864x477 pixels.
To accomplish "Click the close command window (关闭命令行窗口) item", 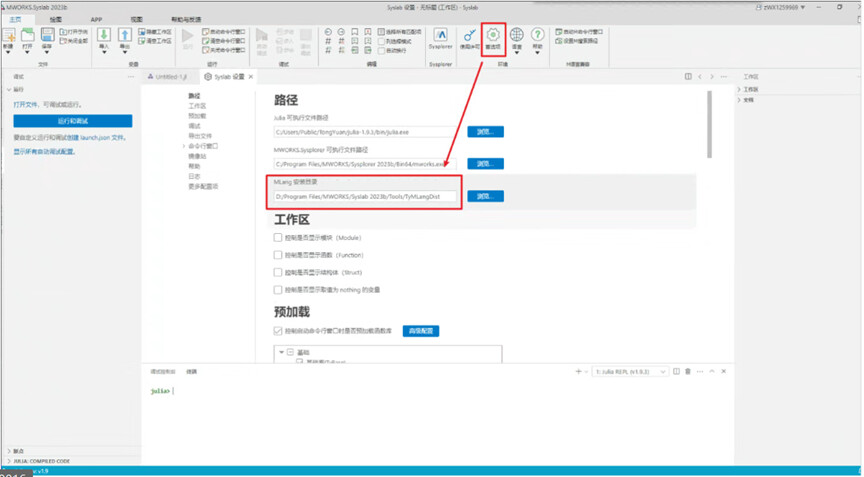I will [x=223, y=50].
